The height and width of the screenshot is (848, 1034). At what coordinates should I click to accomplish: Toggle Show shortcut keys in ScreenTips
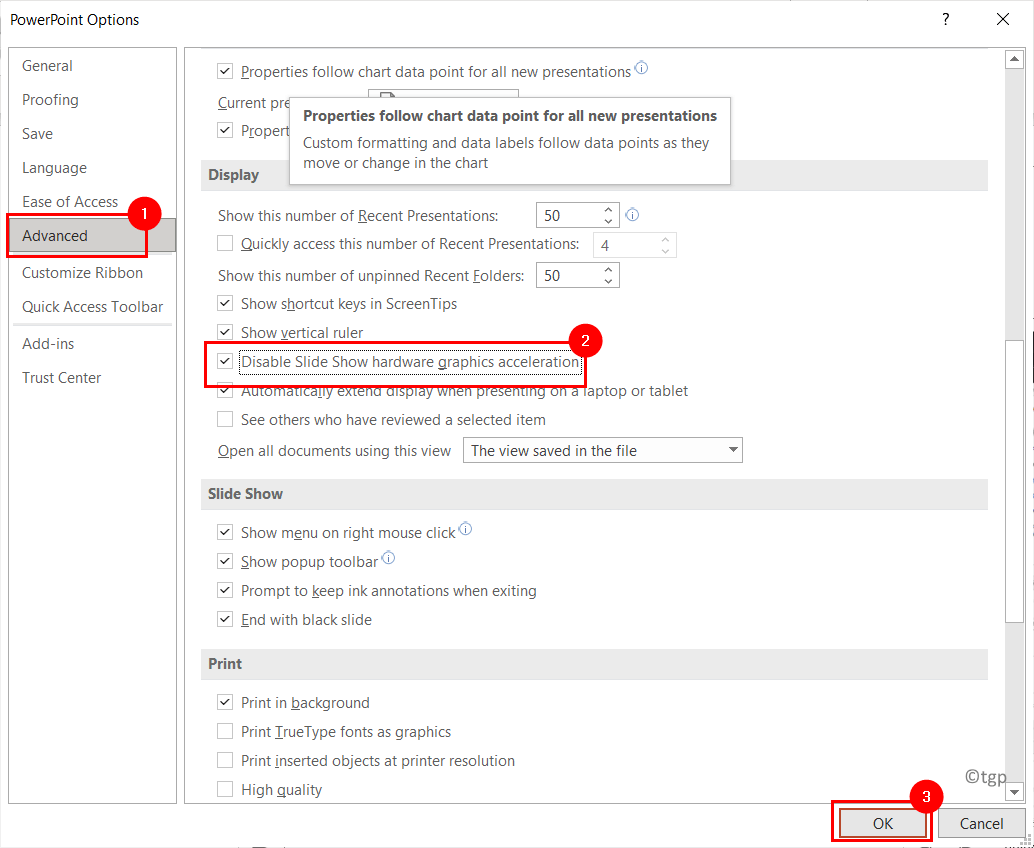click(x=226, y=304)
